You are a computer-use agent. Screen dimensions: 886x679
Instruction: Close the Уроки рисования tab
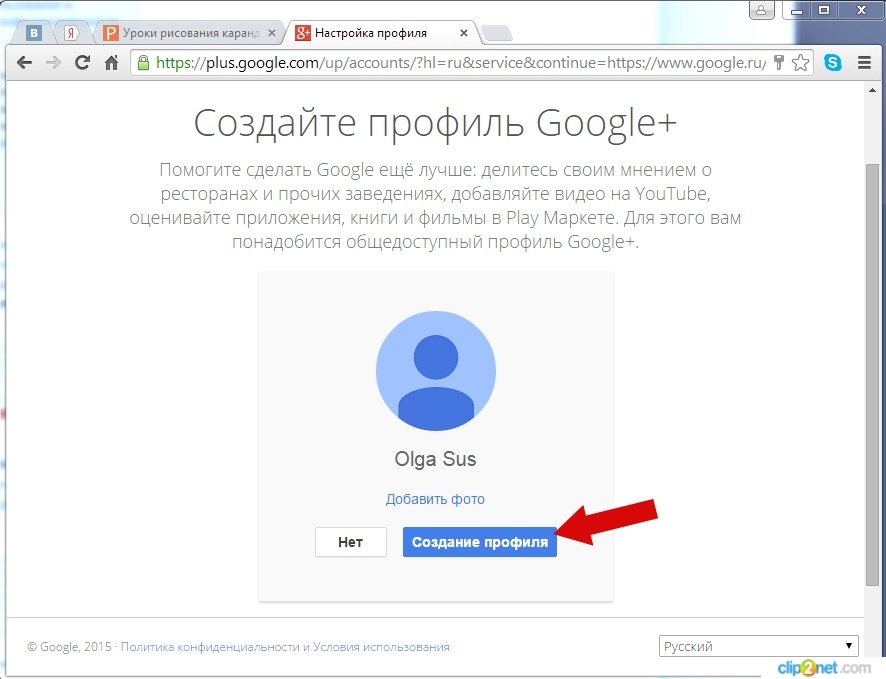(x=272, y=33)
